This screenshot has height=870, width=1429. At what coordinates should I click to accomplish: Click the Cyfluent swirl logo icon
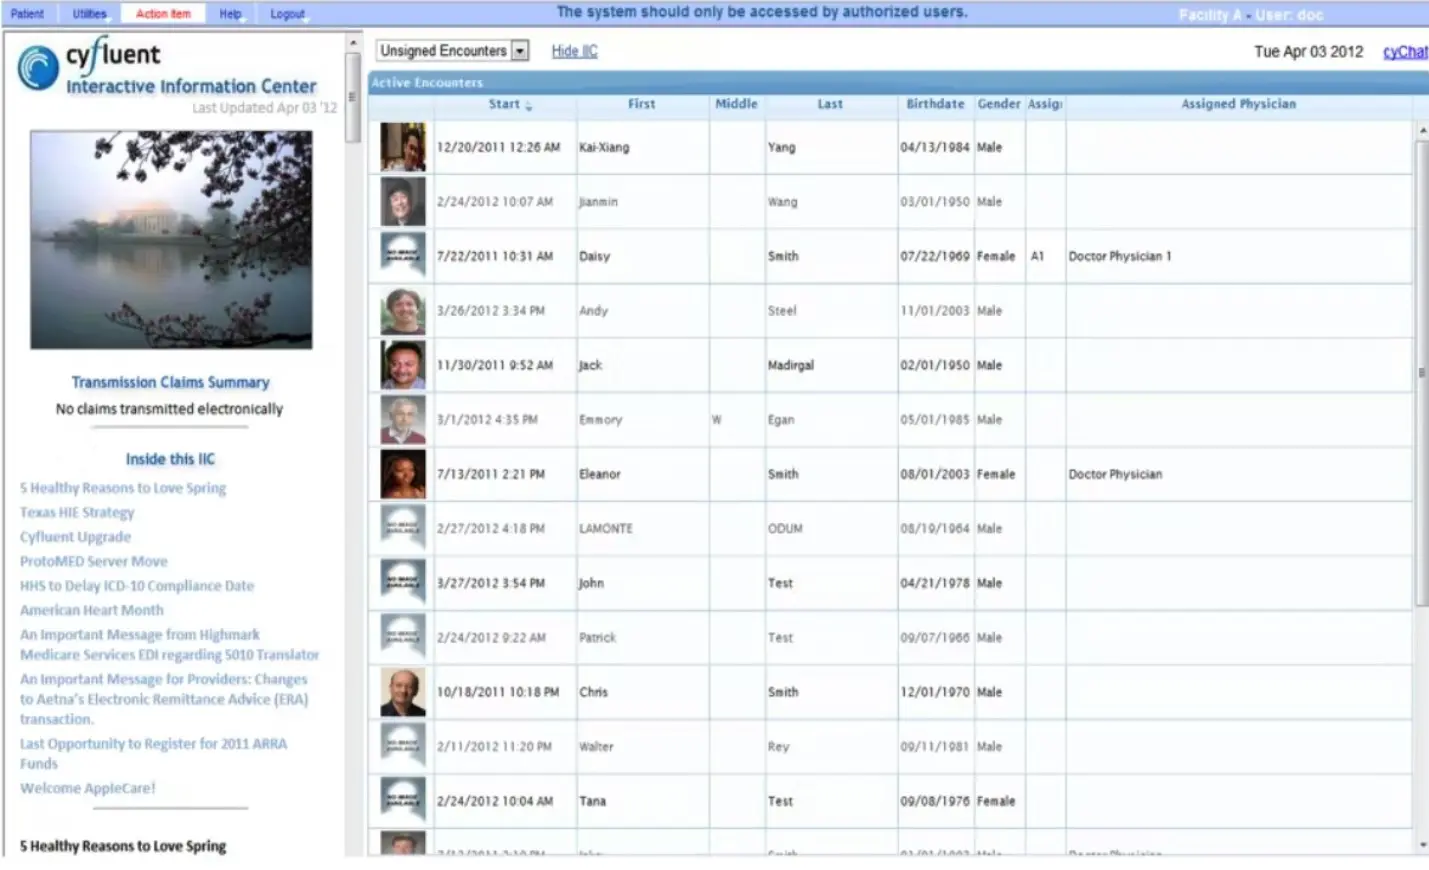point(38,68)
